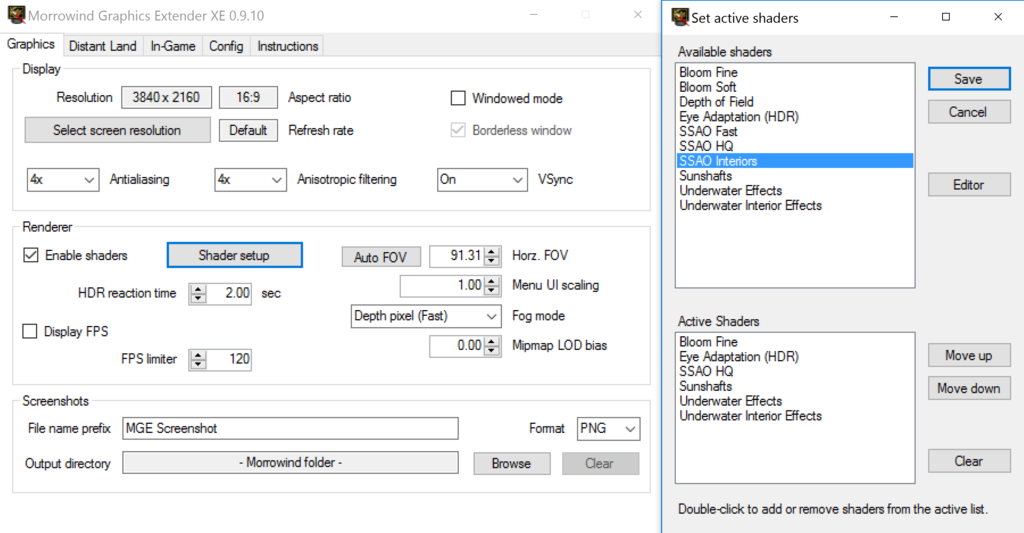1024x533 pixels.
Task: Move selected shader up
Action: pyautogui.click(x=968, y=355)
